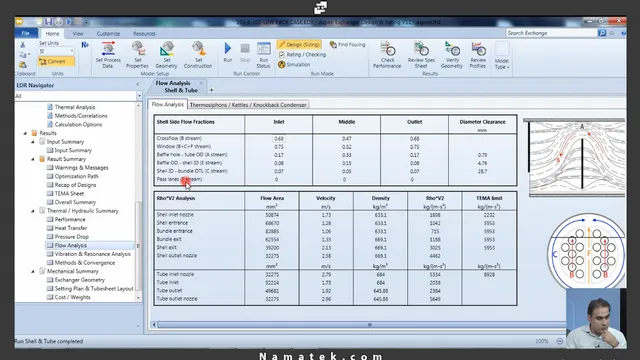Open Set Process Data
Image resolution: width=640 pixels, height=360 pixels.
tap(108, 55)
